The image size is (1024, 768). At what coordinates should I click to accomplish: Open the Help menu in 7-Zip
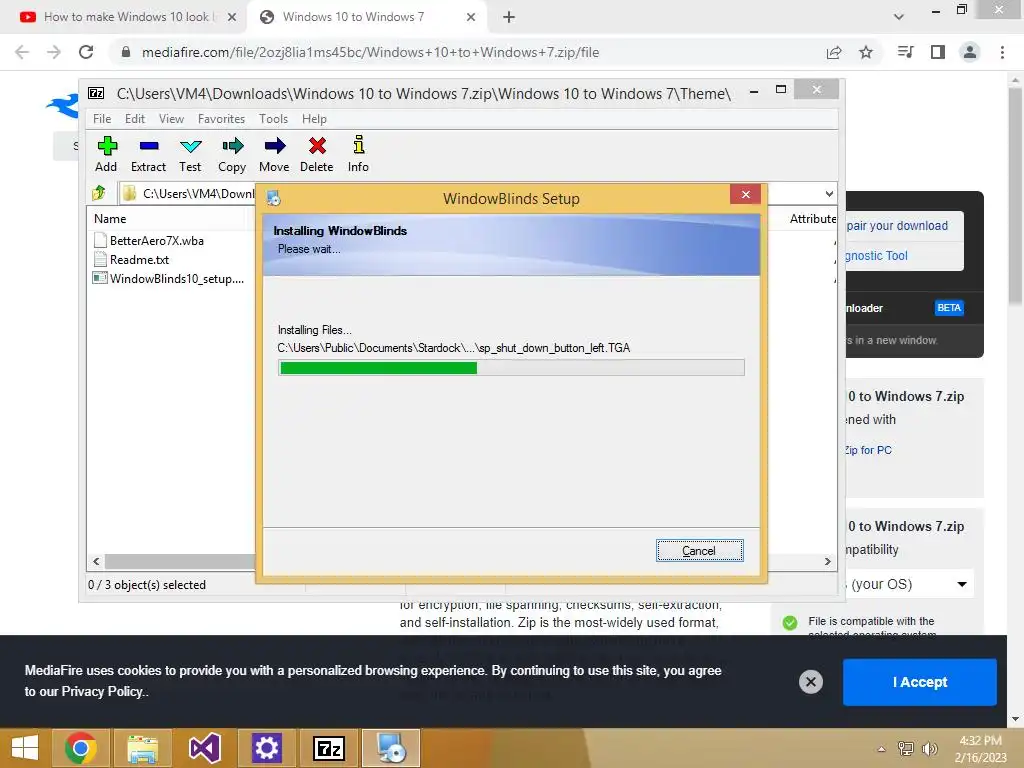(314, 119)
